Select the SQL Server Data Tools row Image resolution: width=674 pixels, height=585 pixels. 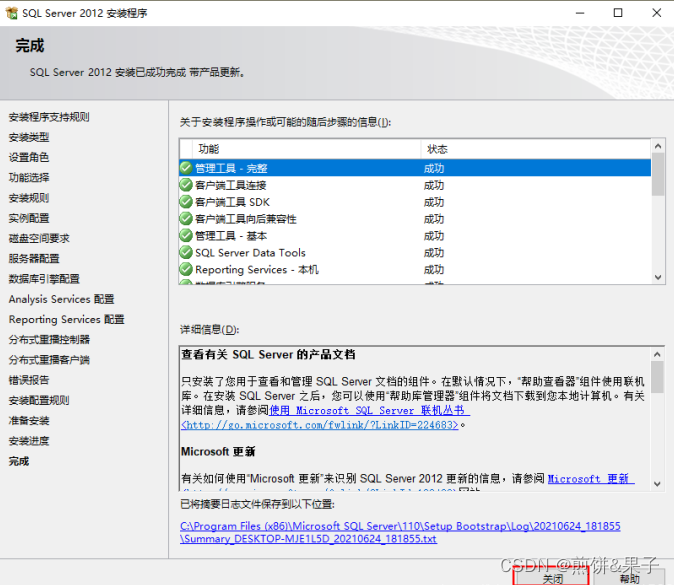click(415, 252)
